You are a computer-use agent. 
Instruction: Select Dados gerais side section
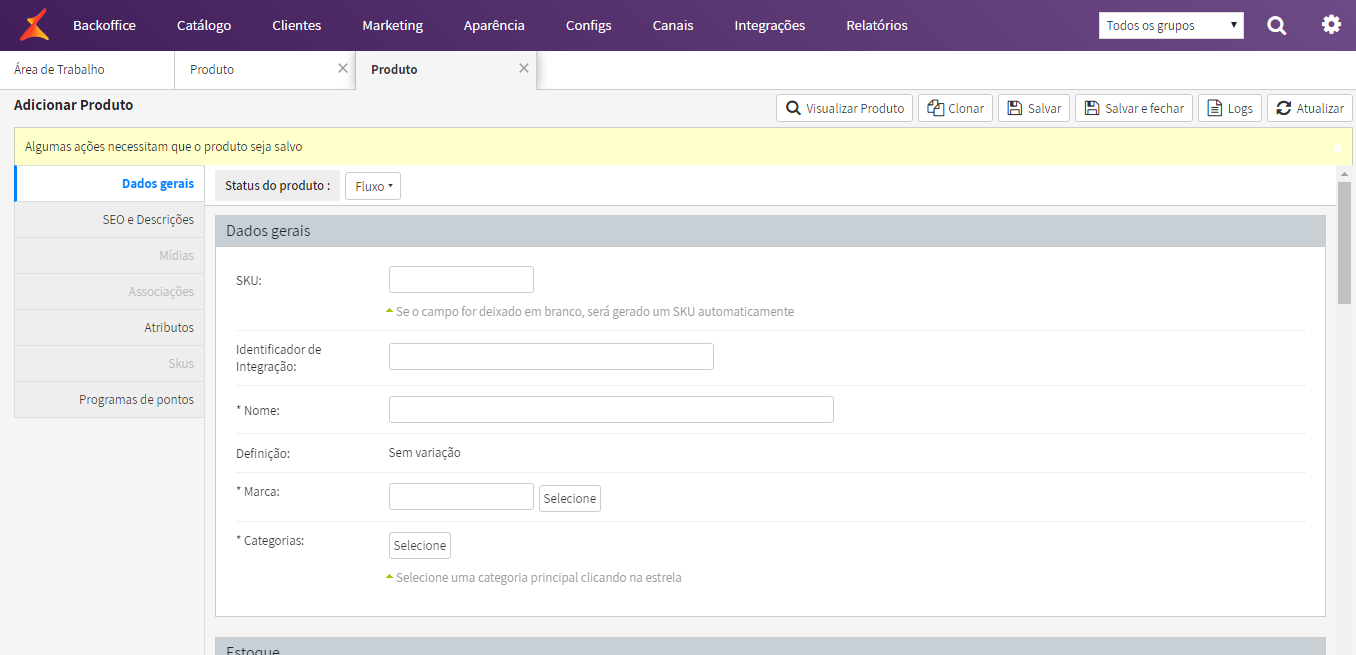pyautogui.click(x=110, y=184)
